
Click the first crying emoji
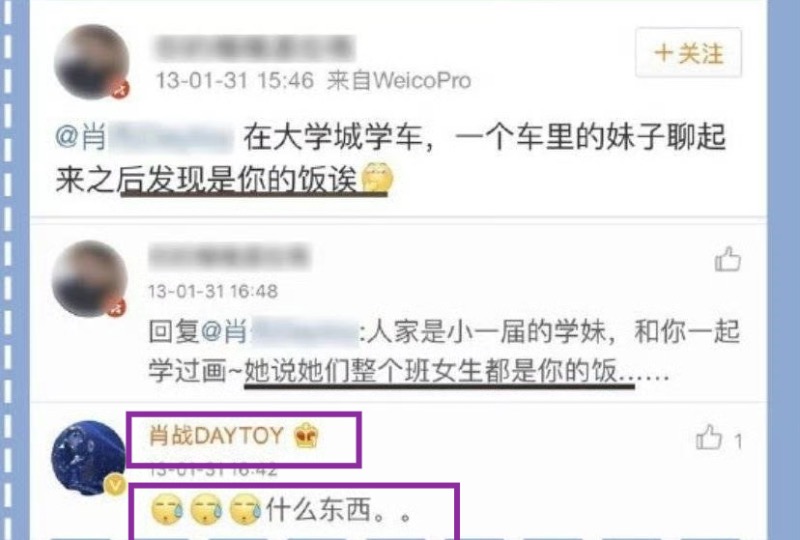point(167,509)
